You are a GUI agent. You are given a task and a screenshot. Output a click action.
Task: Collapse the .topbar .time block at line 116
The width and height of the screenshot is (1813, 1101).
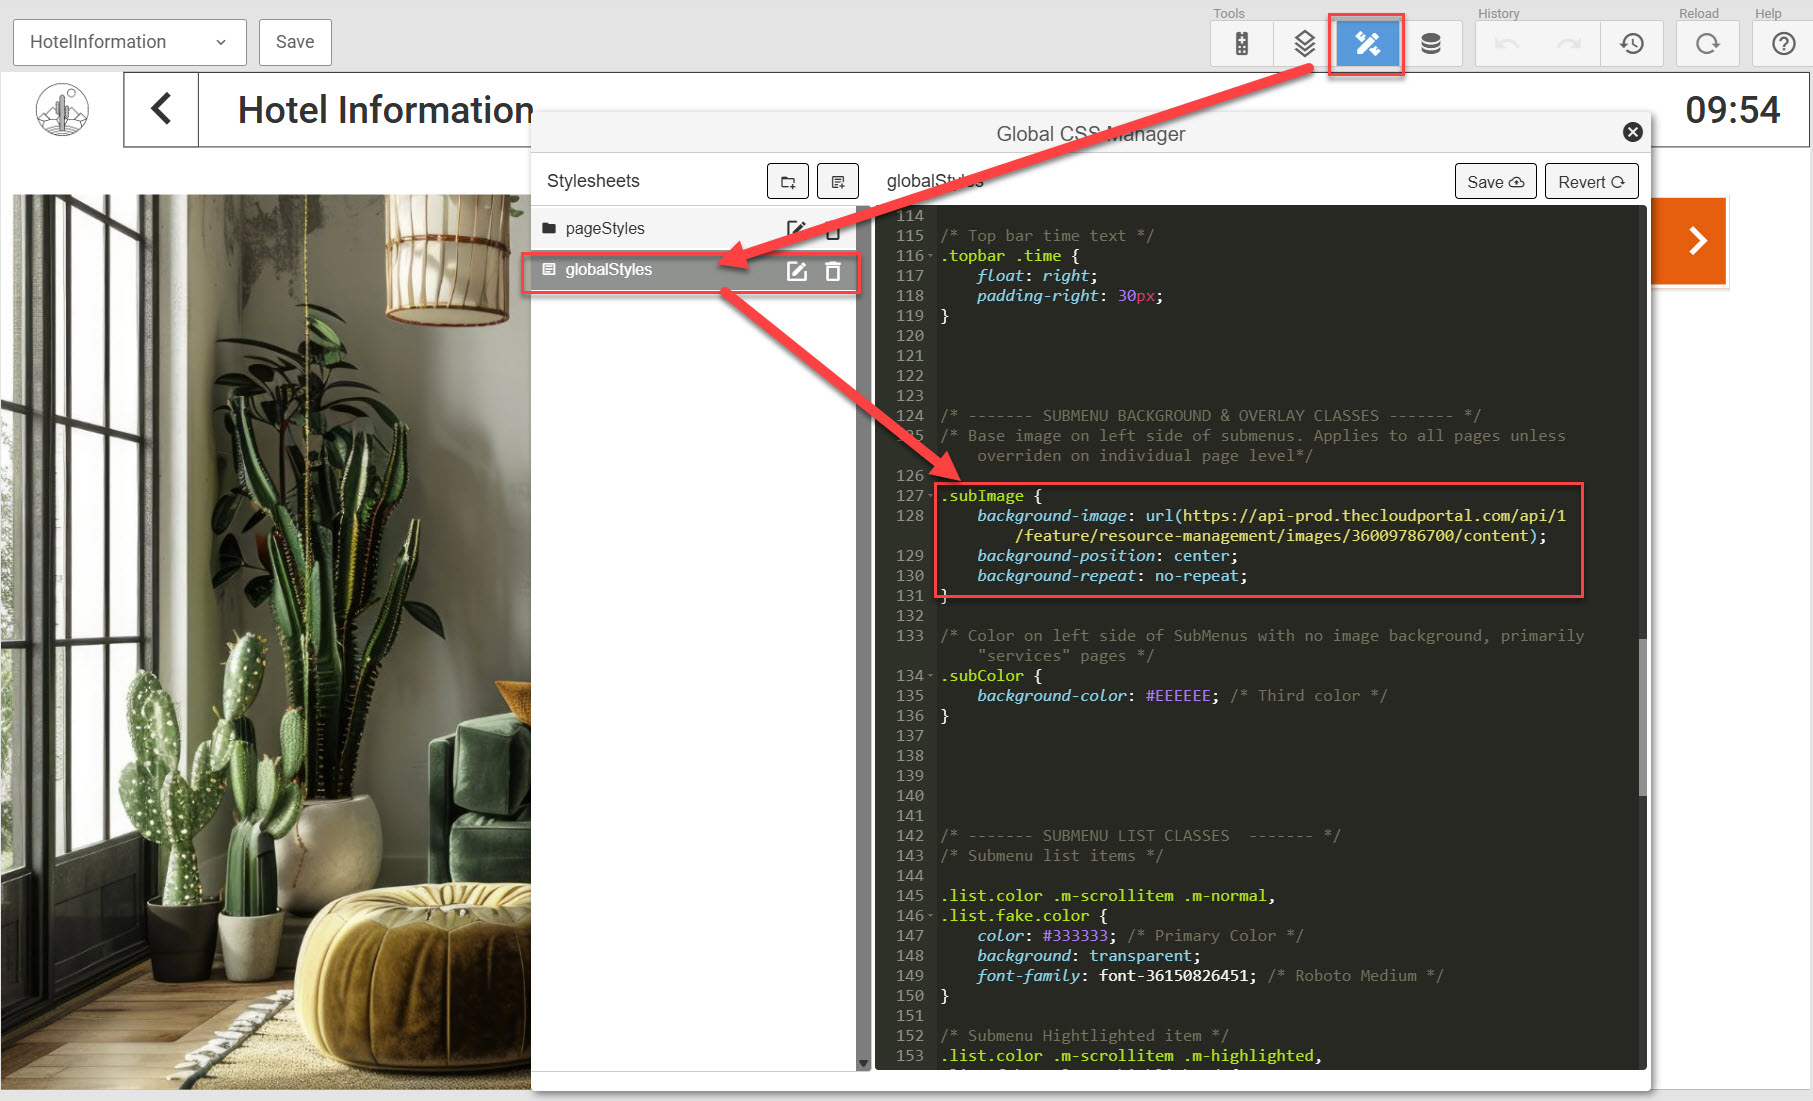pos(931,256)
